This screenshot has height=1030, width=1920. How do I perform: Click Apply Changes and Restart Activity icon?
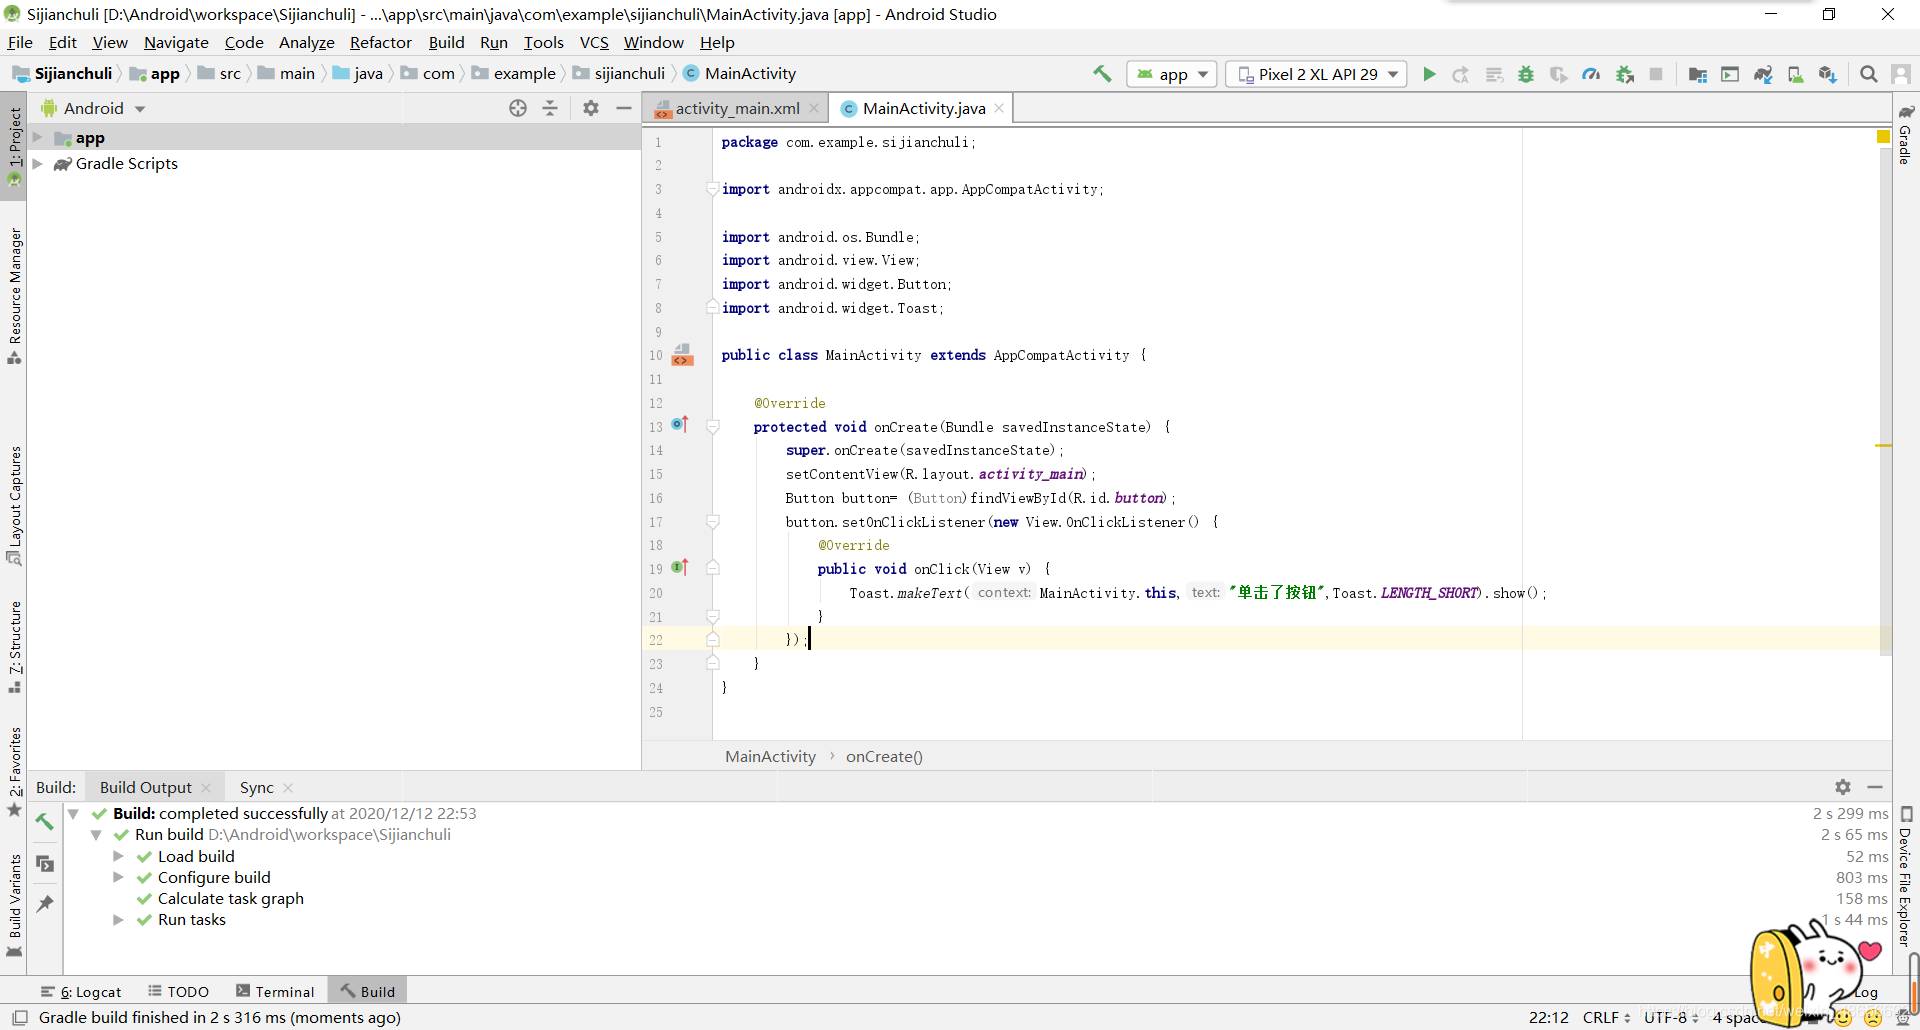1461,74
